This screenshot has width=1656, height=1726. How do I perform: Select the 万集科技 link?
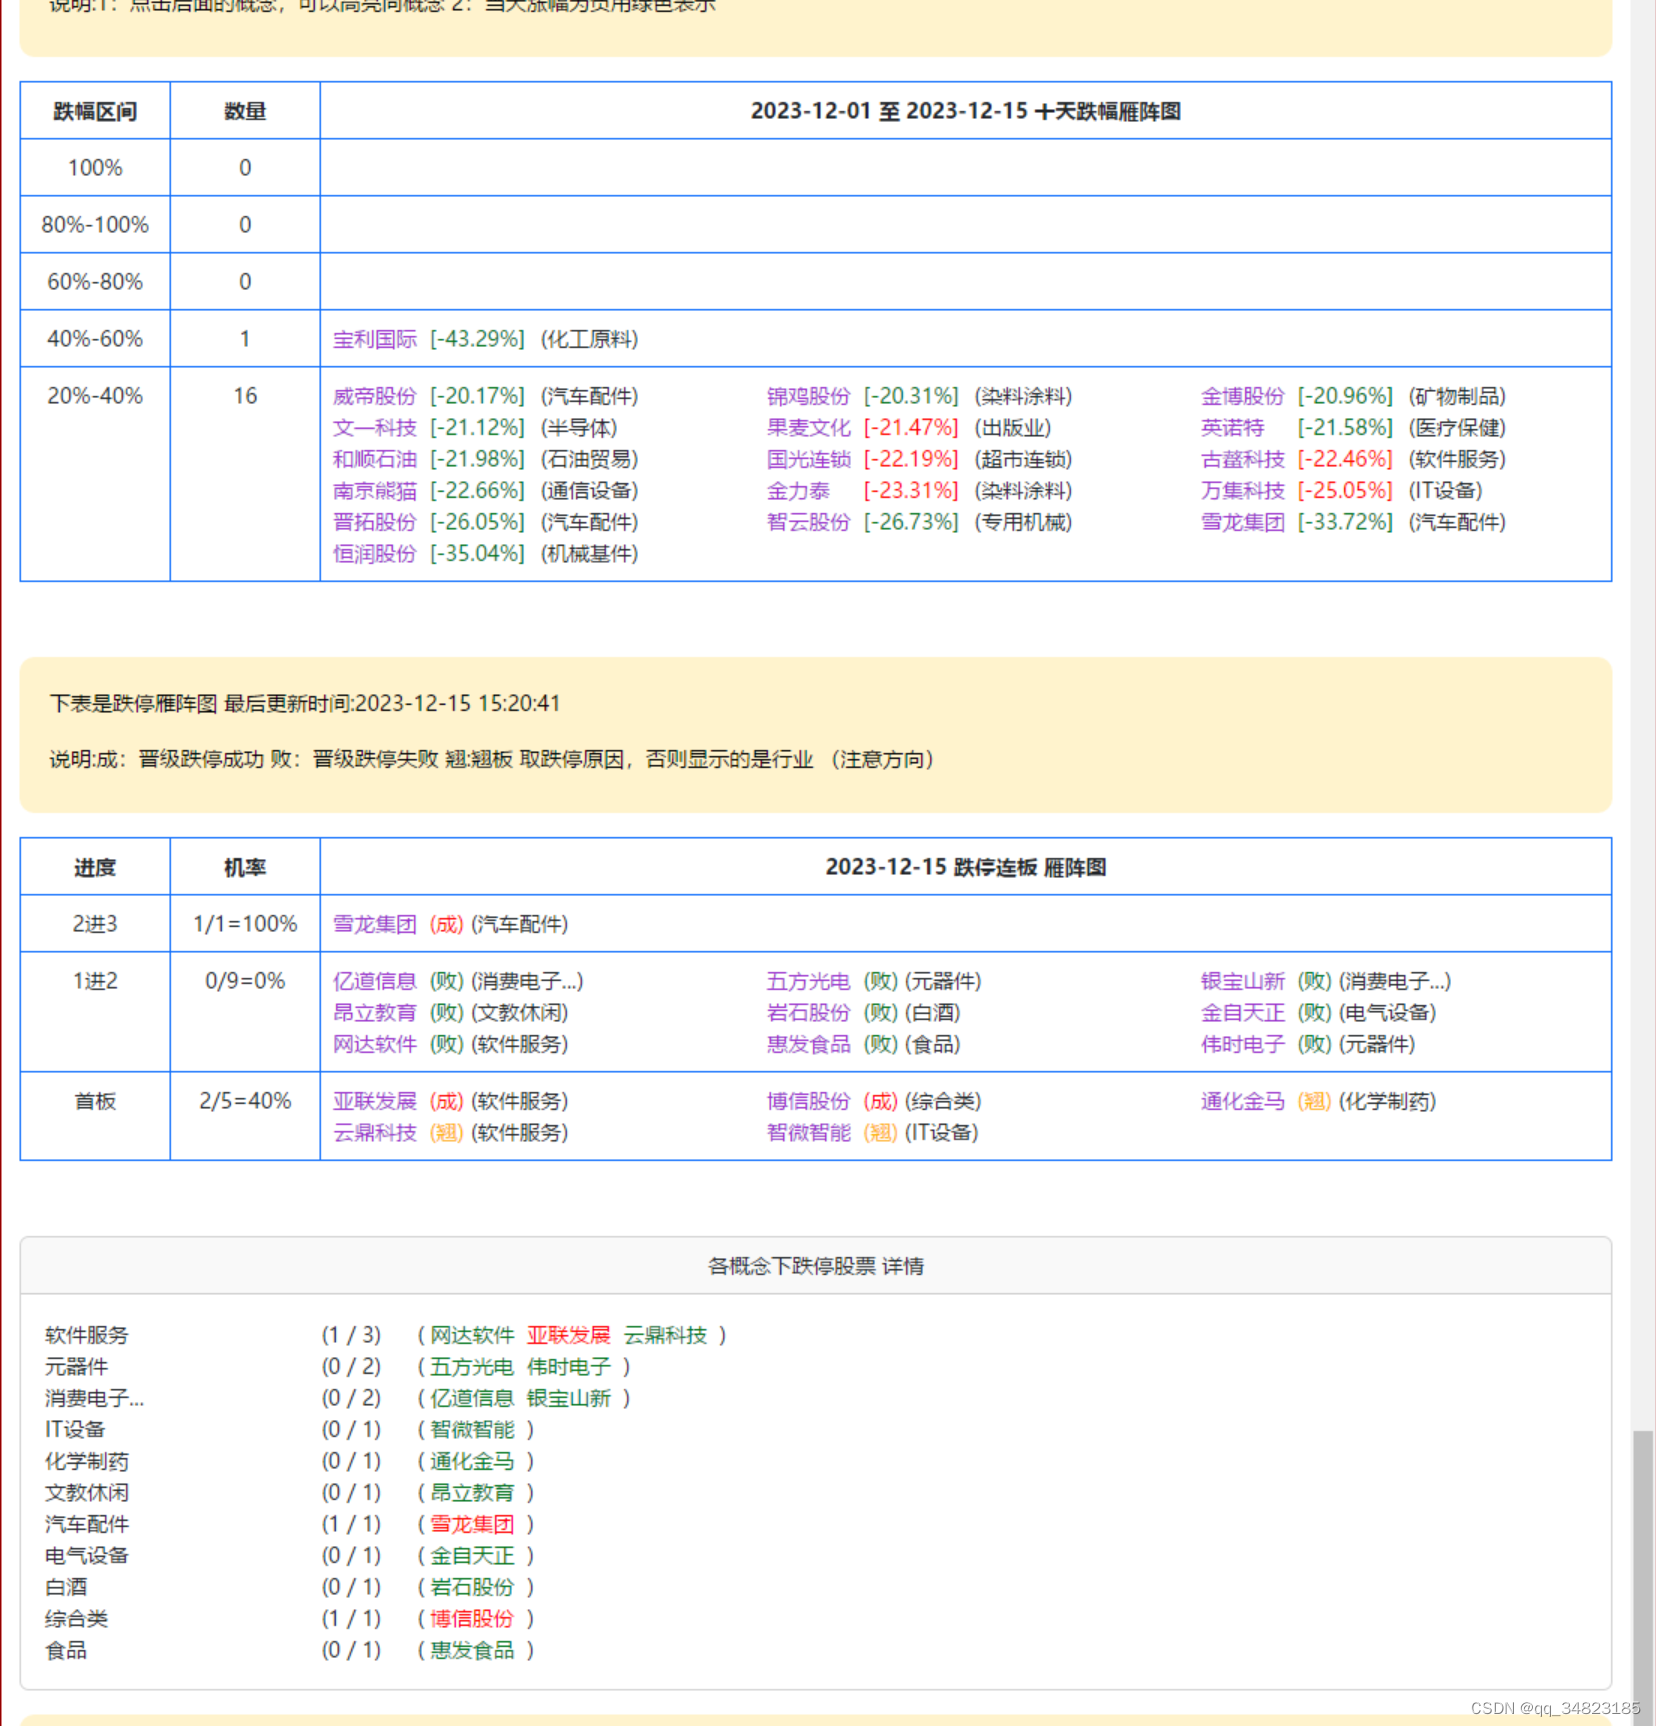(x=1242, y=491)
